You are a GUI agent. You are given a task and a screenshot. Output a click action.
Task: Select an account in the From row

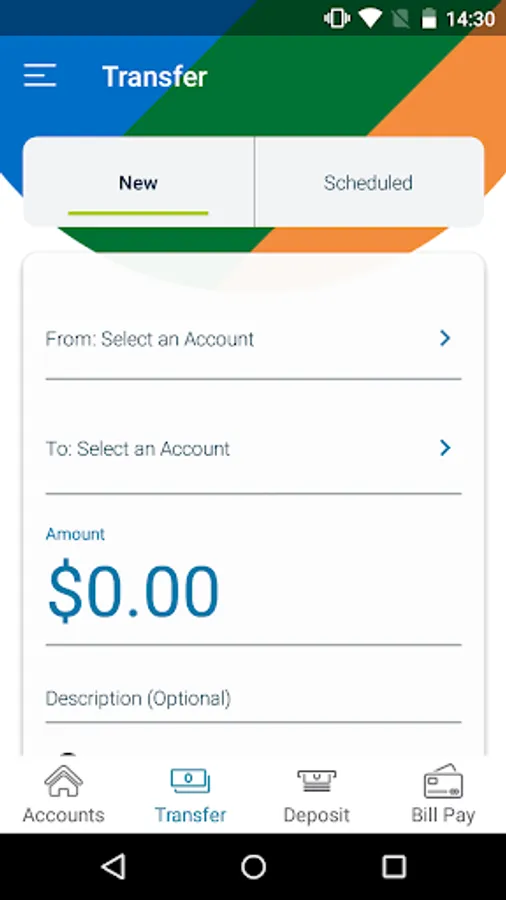(253, 339)
